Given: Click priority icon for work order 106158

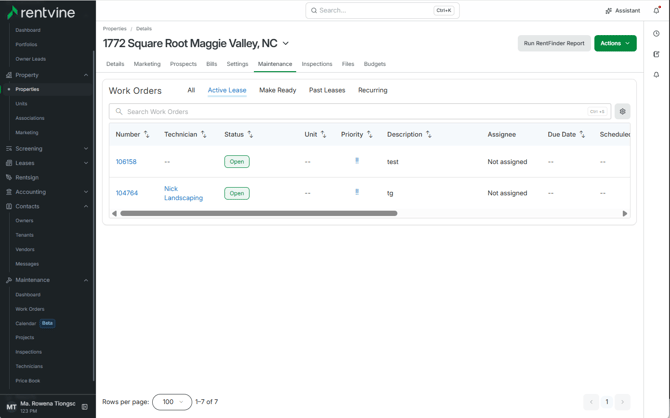Looking at the screenshot, I should coord(357,161).
